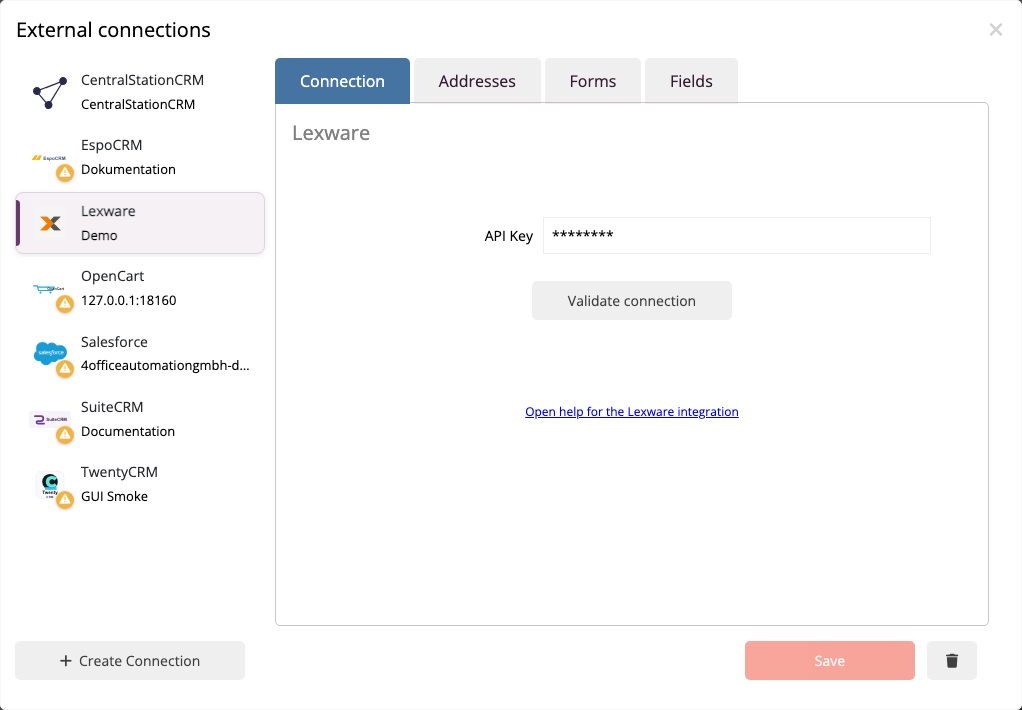1022x710 pixels.
Task: Click the warning badge on OpenCart
Action: [x=65, y=304]
